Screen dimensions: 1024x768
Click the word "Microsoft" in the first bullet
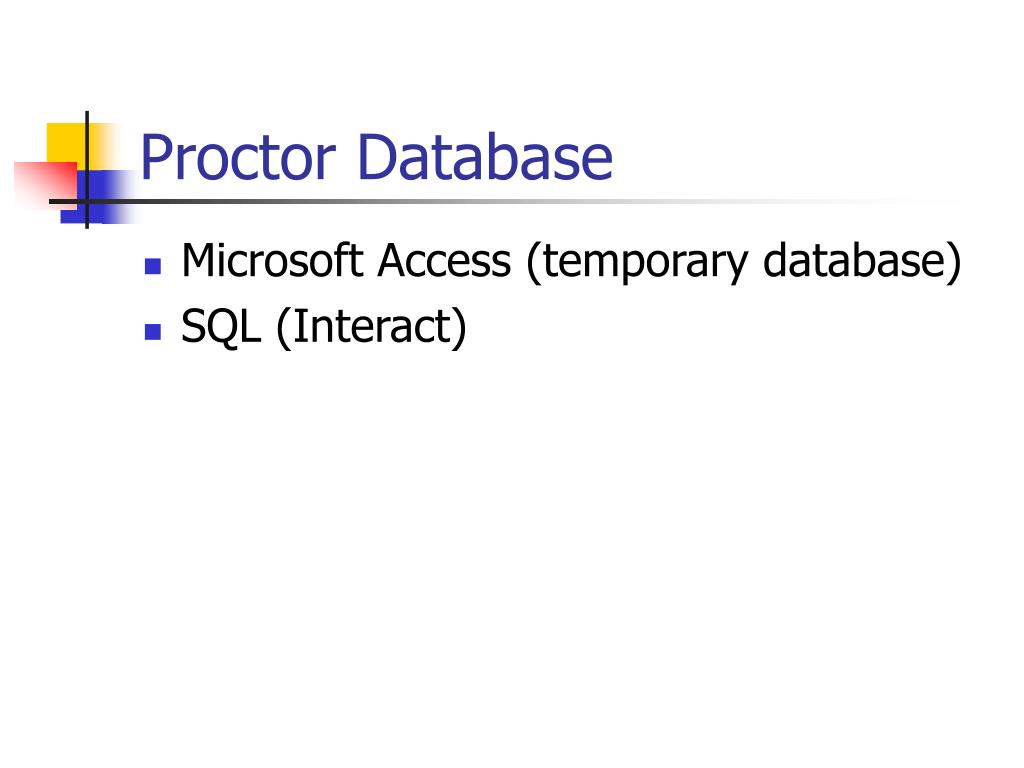pyautogui.click(x=272, y=262)
